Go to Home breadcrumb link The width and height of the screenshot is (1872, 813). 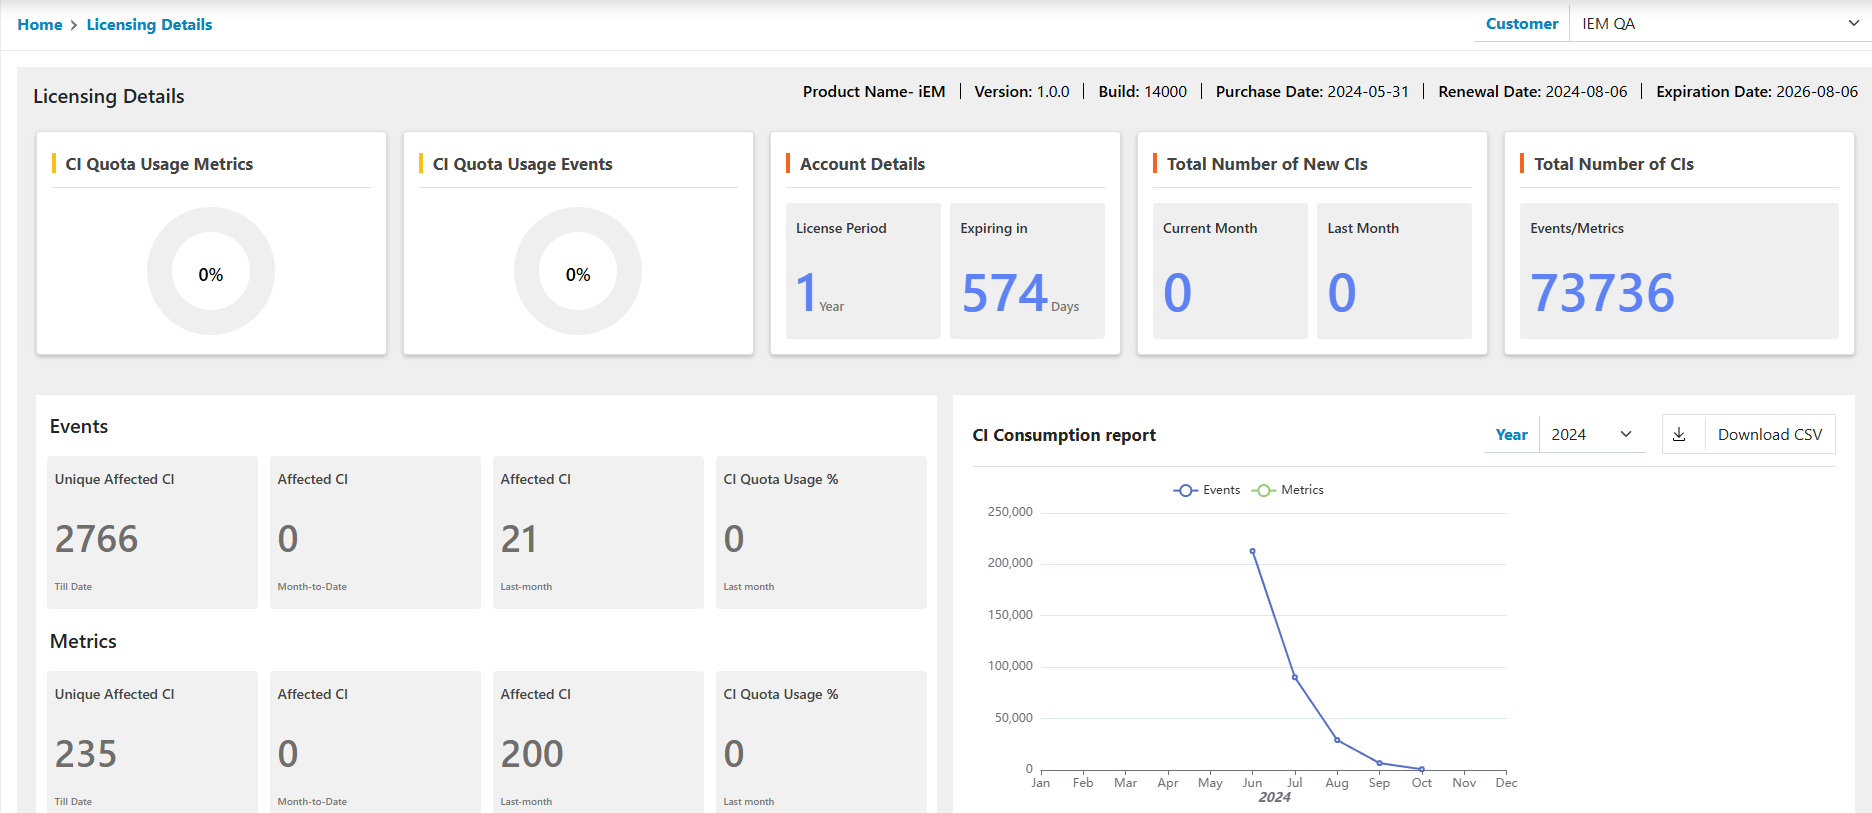(40, 25)
